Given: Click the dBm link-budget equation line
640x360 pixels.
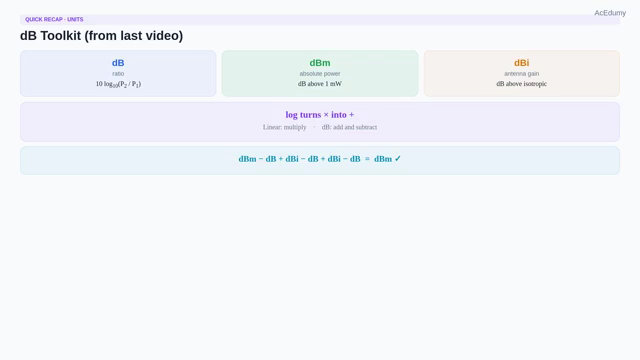Looking at the screenshot, I should pos(320,159).
